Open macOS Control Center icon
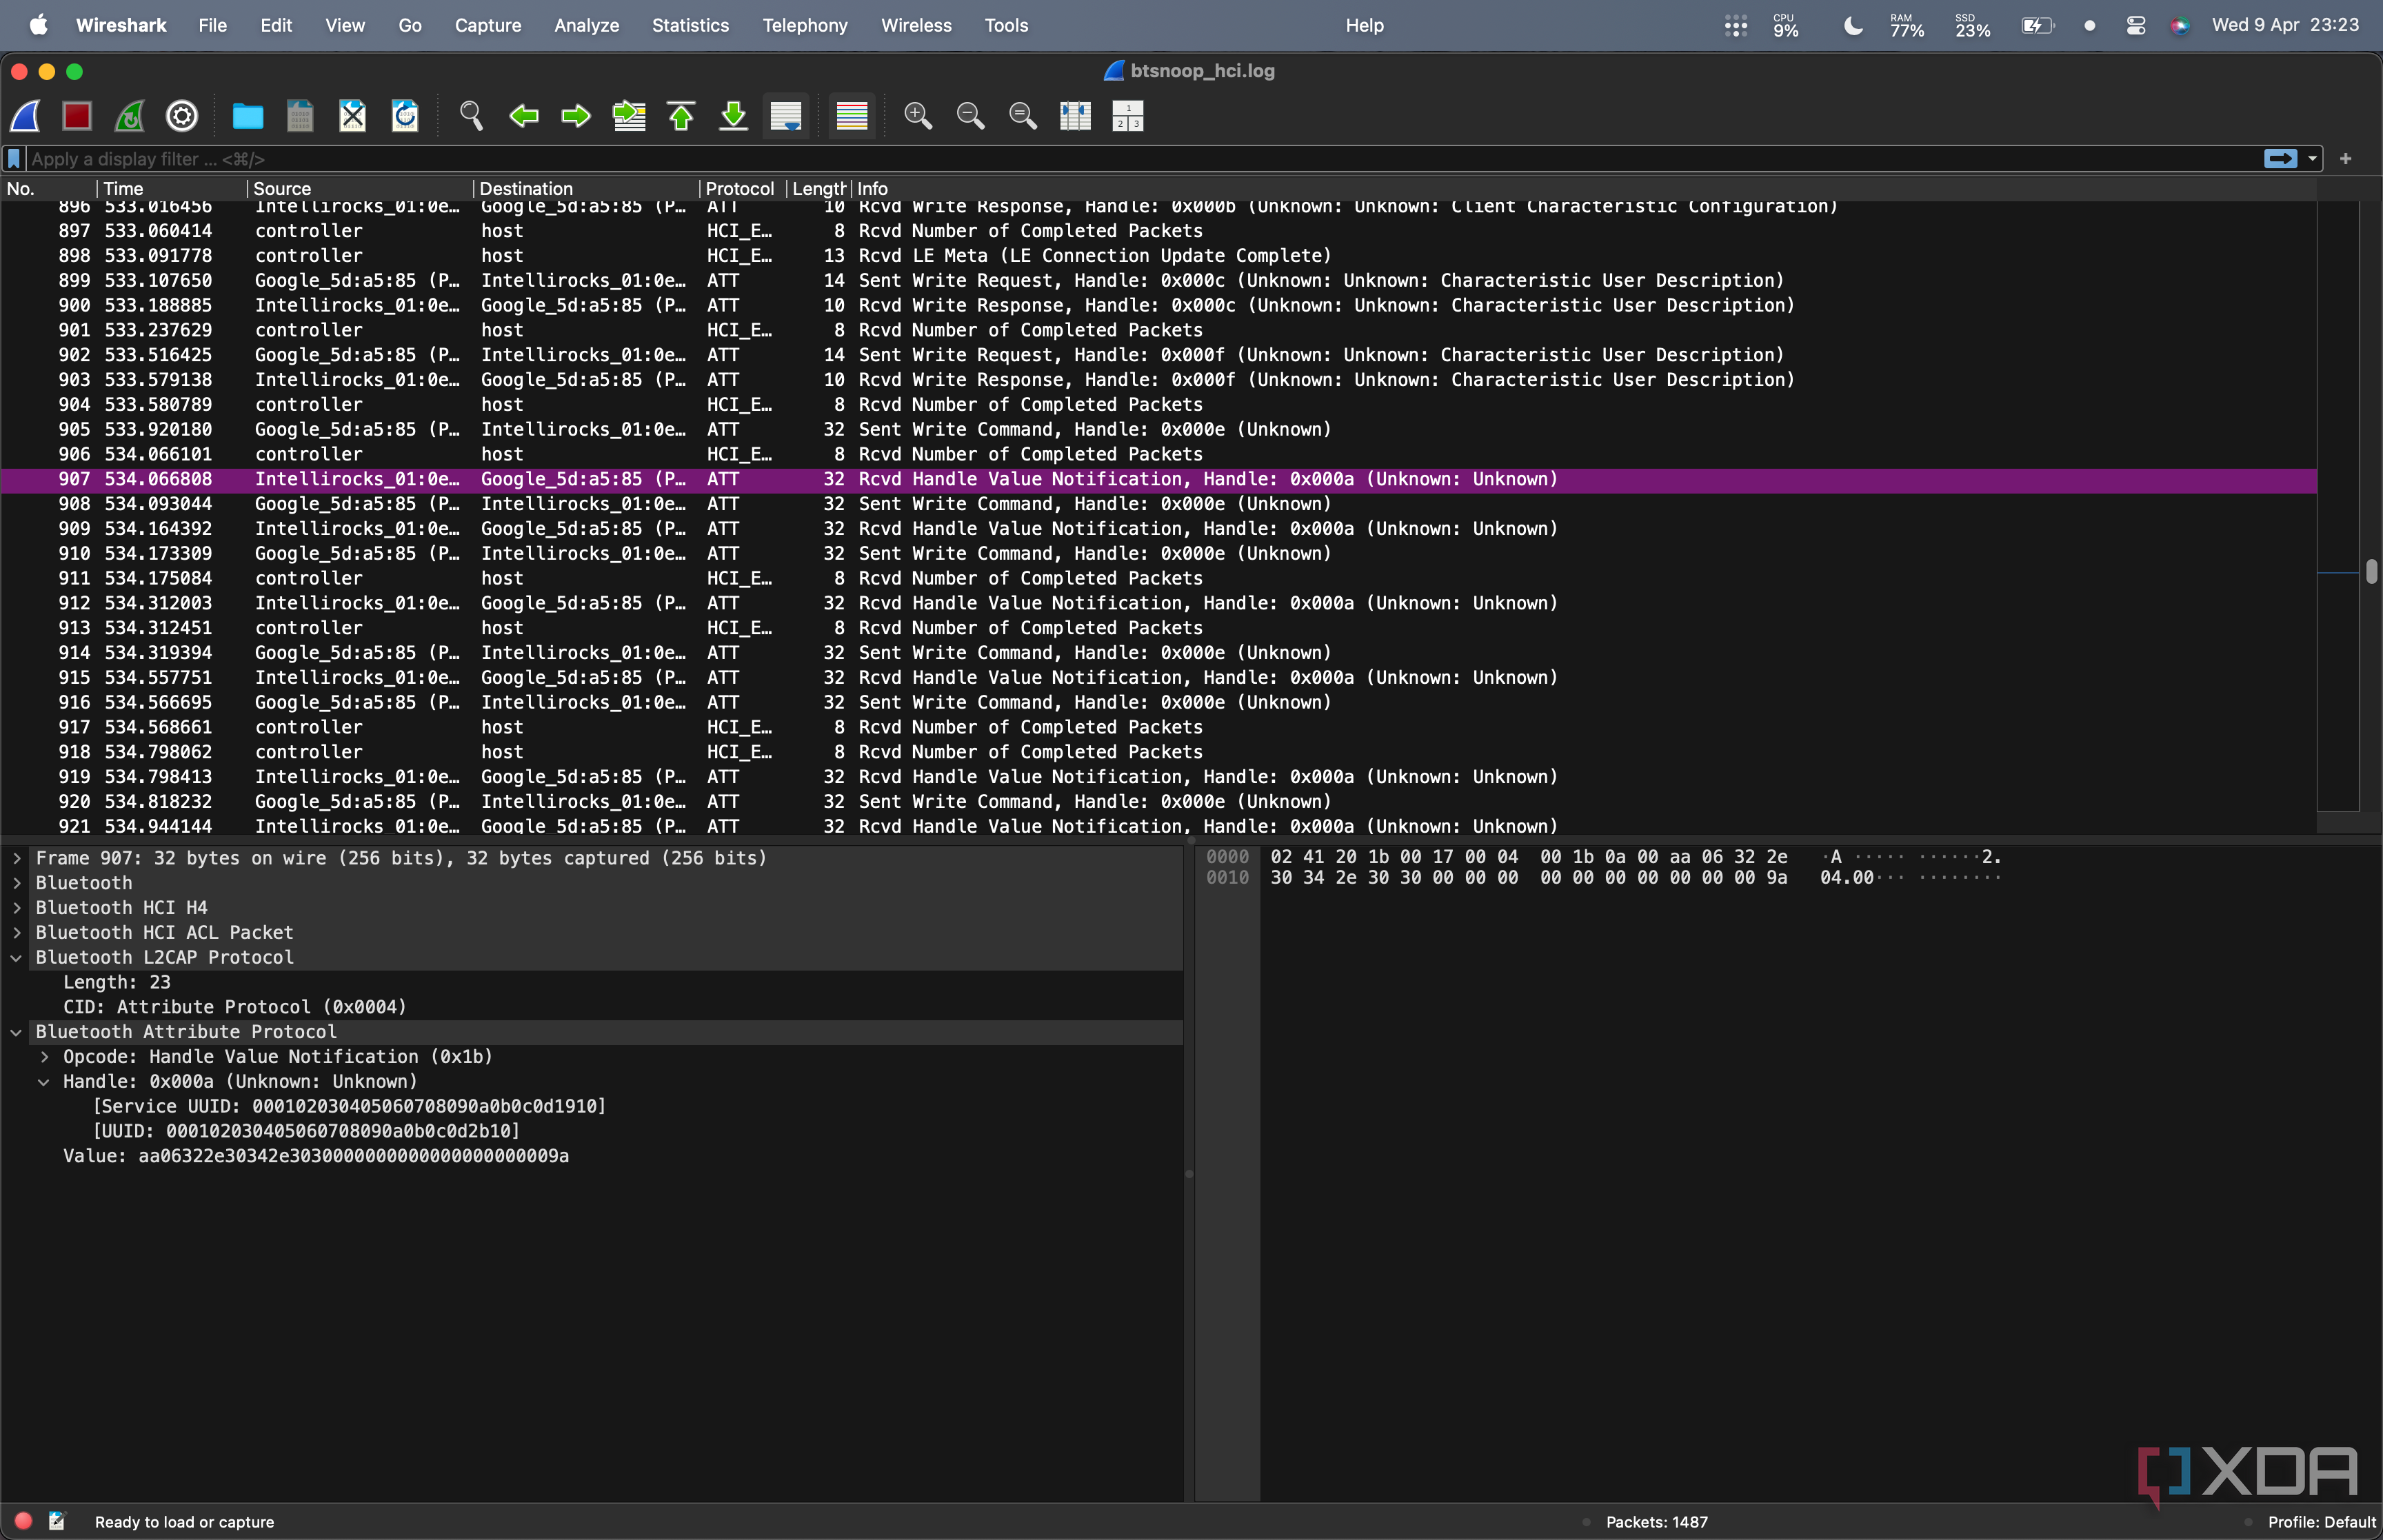 pos(2135,26)
